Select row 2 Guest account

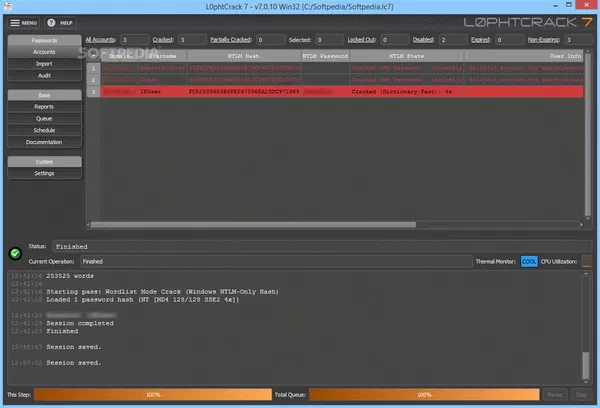(342, 80)
